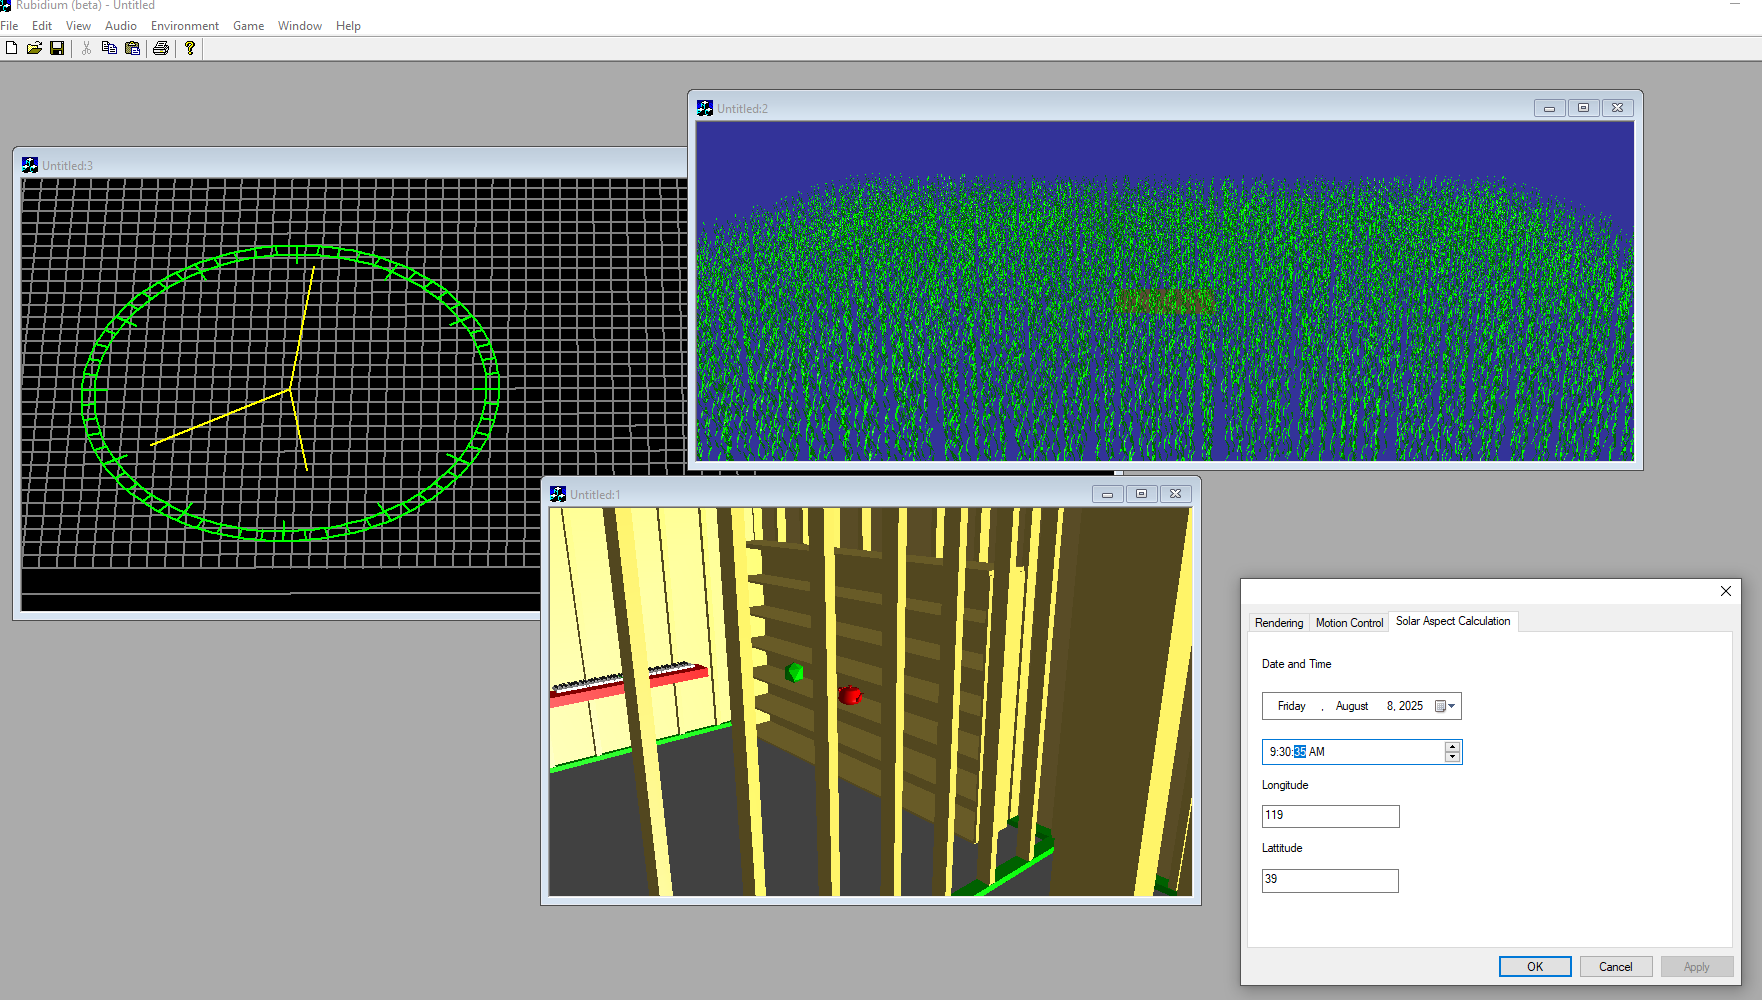Screen dimensions: 1762x1000
Task: Switch to the Rendering tab
Action: tap(1278, 623)
